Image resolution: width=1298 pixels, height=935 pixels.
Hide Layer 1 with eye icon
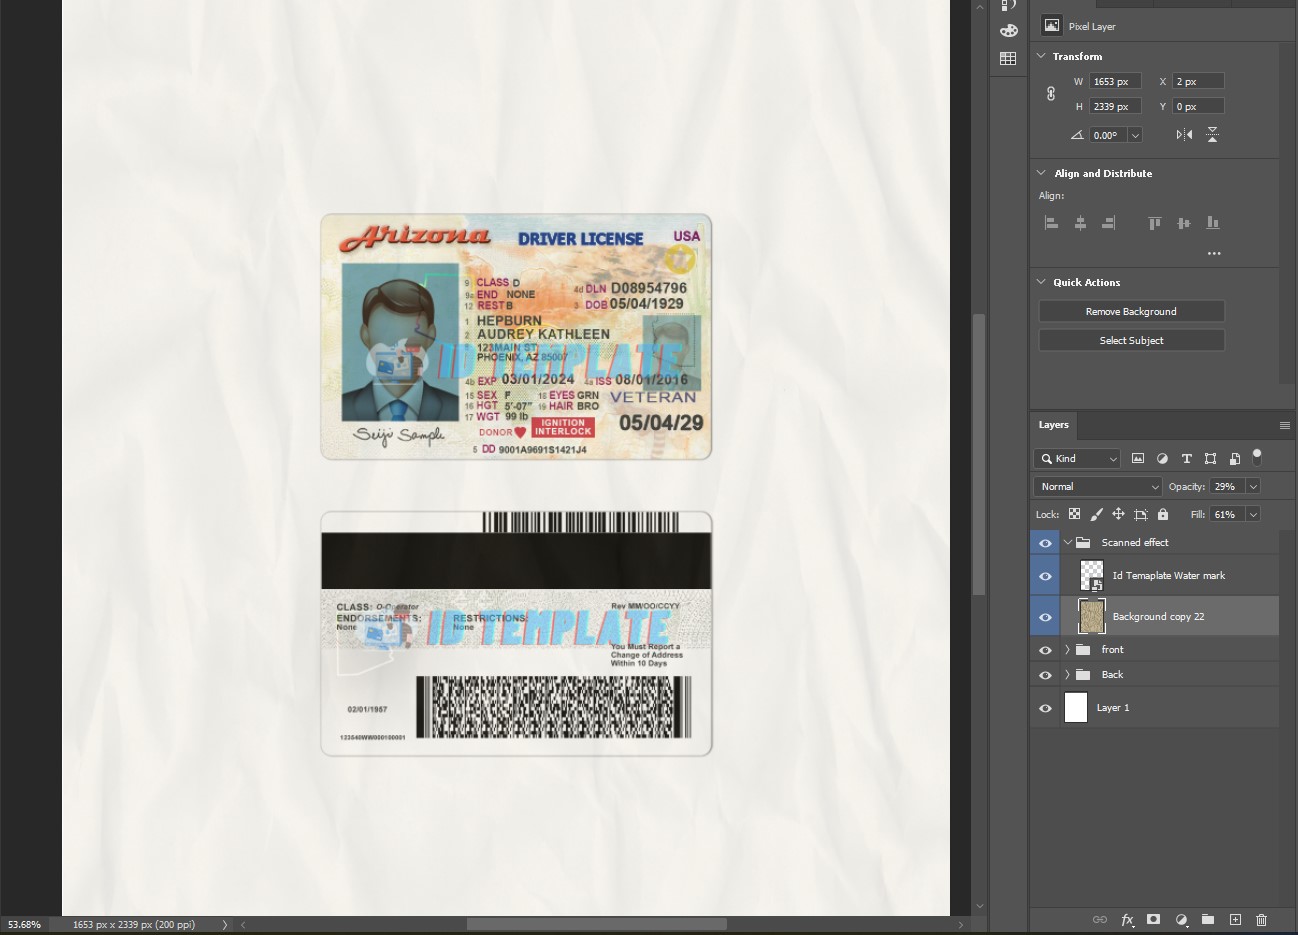(x=1045, y=707)
